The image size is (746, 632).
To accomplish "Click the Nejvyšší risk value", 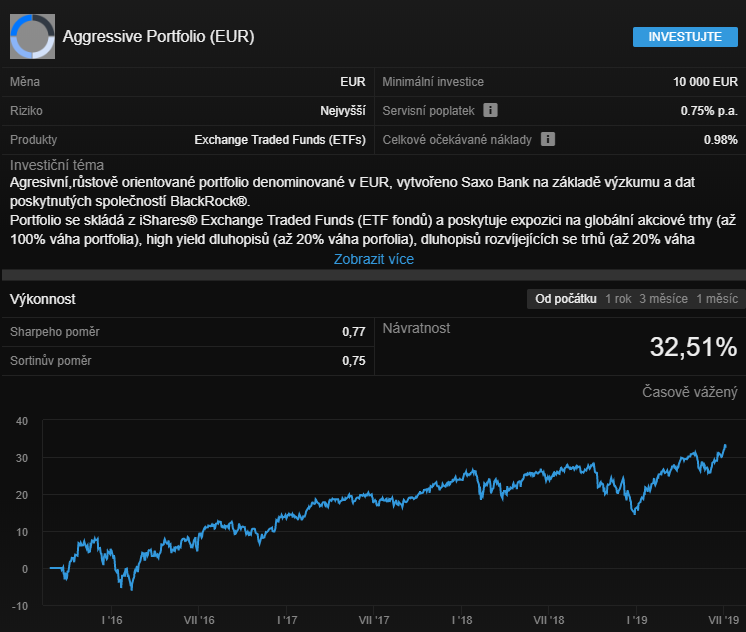I will pos(343,111).
